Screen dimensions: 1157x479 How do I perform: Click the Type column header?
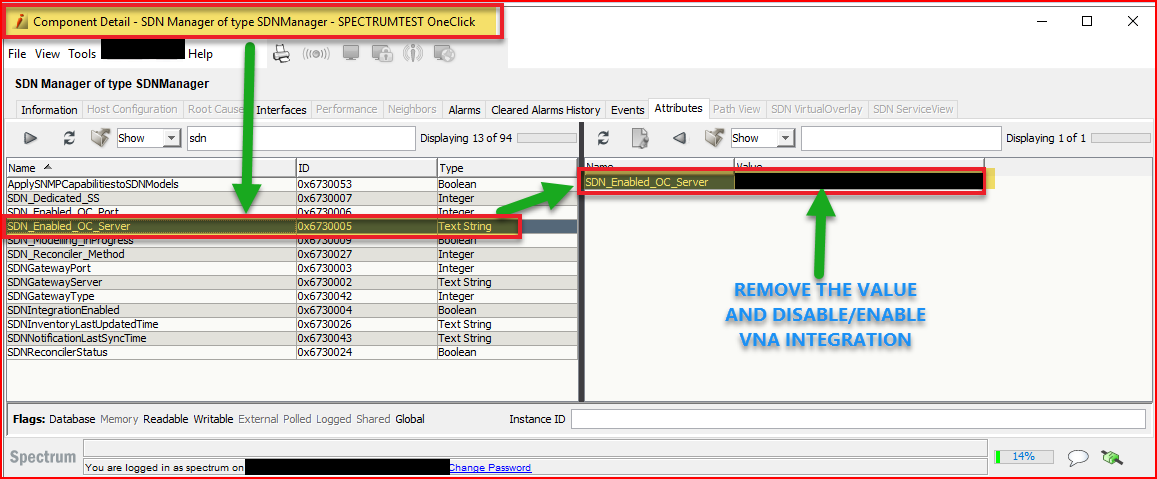[506, 168]
